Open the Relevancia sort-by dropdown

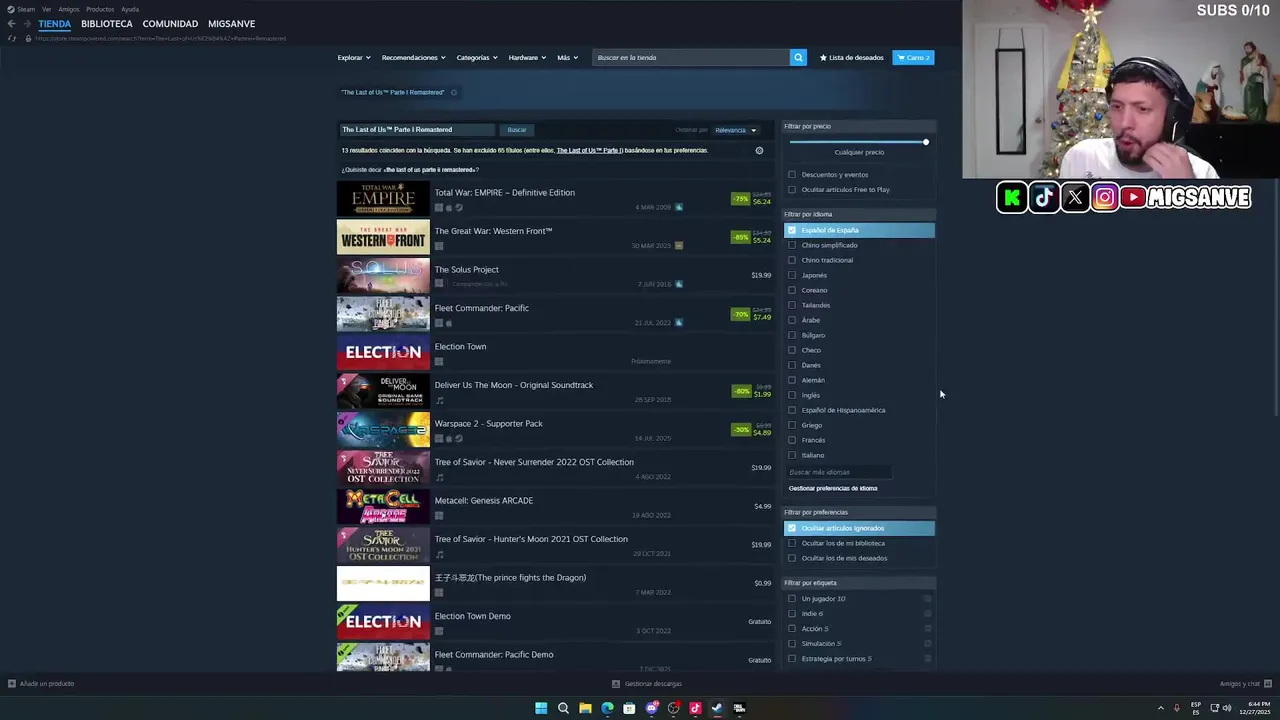(735, 130)
